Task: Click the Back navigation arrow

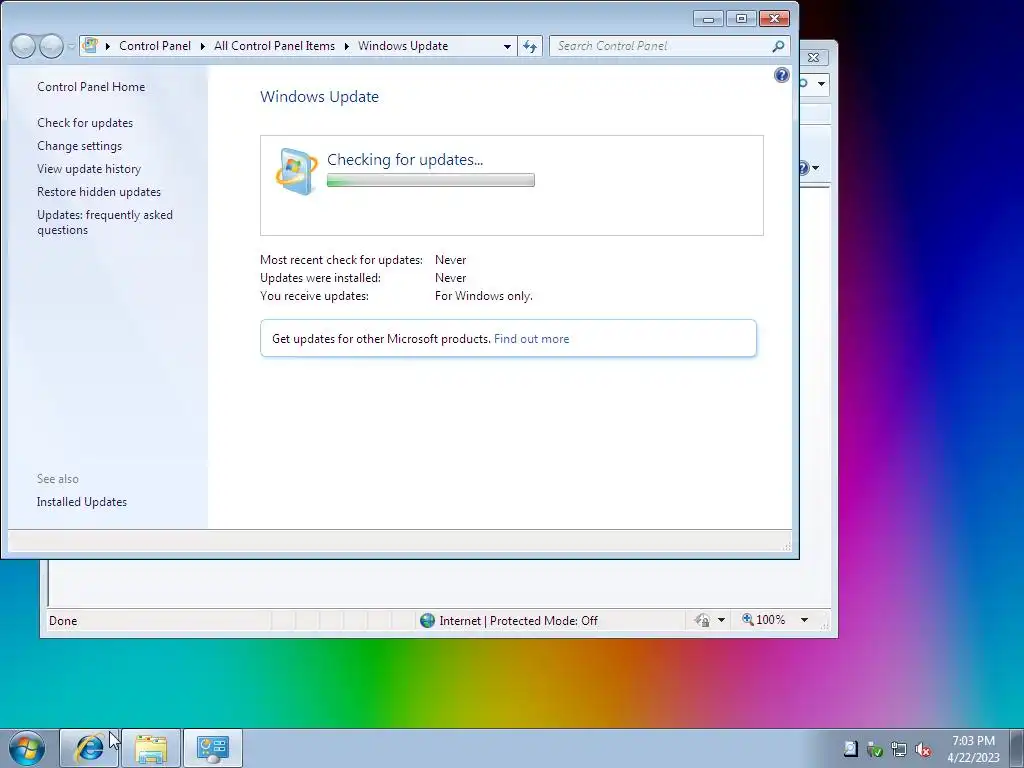Action: tap(24, 46)
